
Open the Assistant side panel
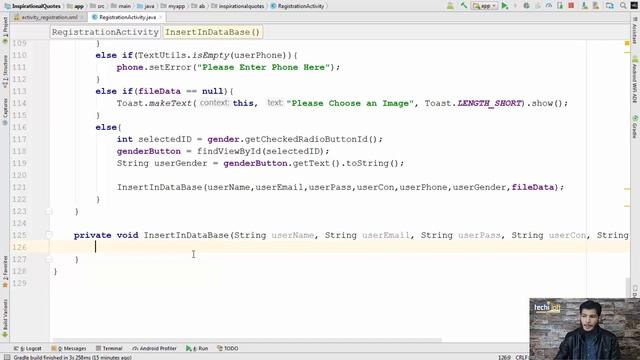click(x=635, y=32)
